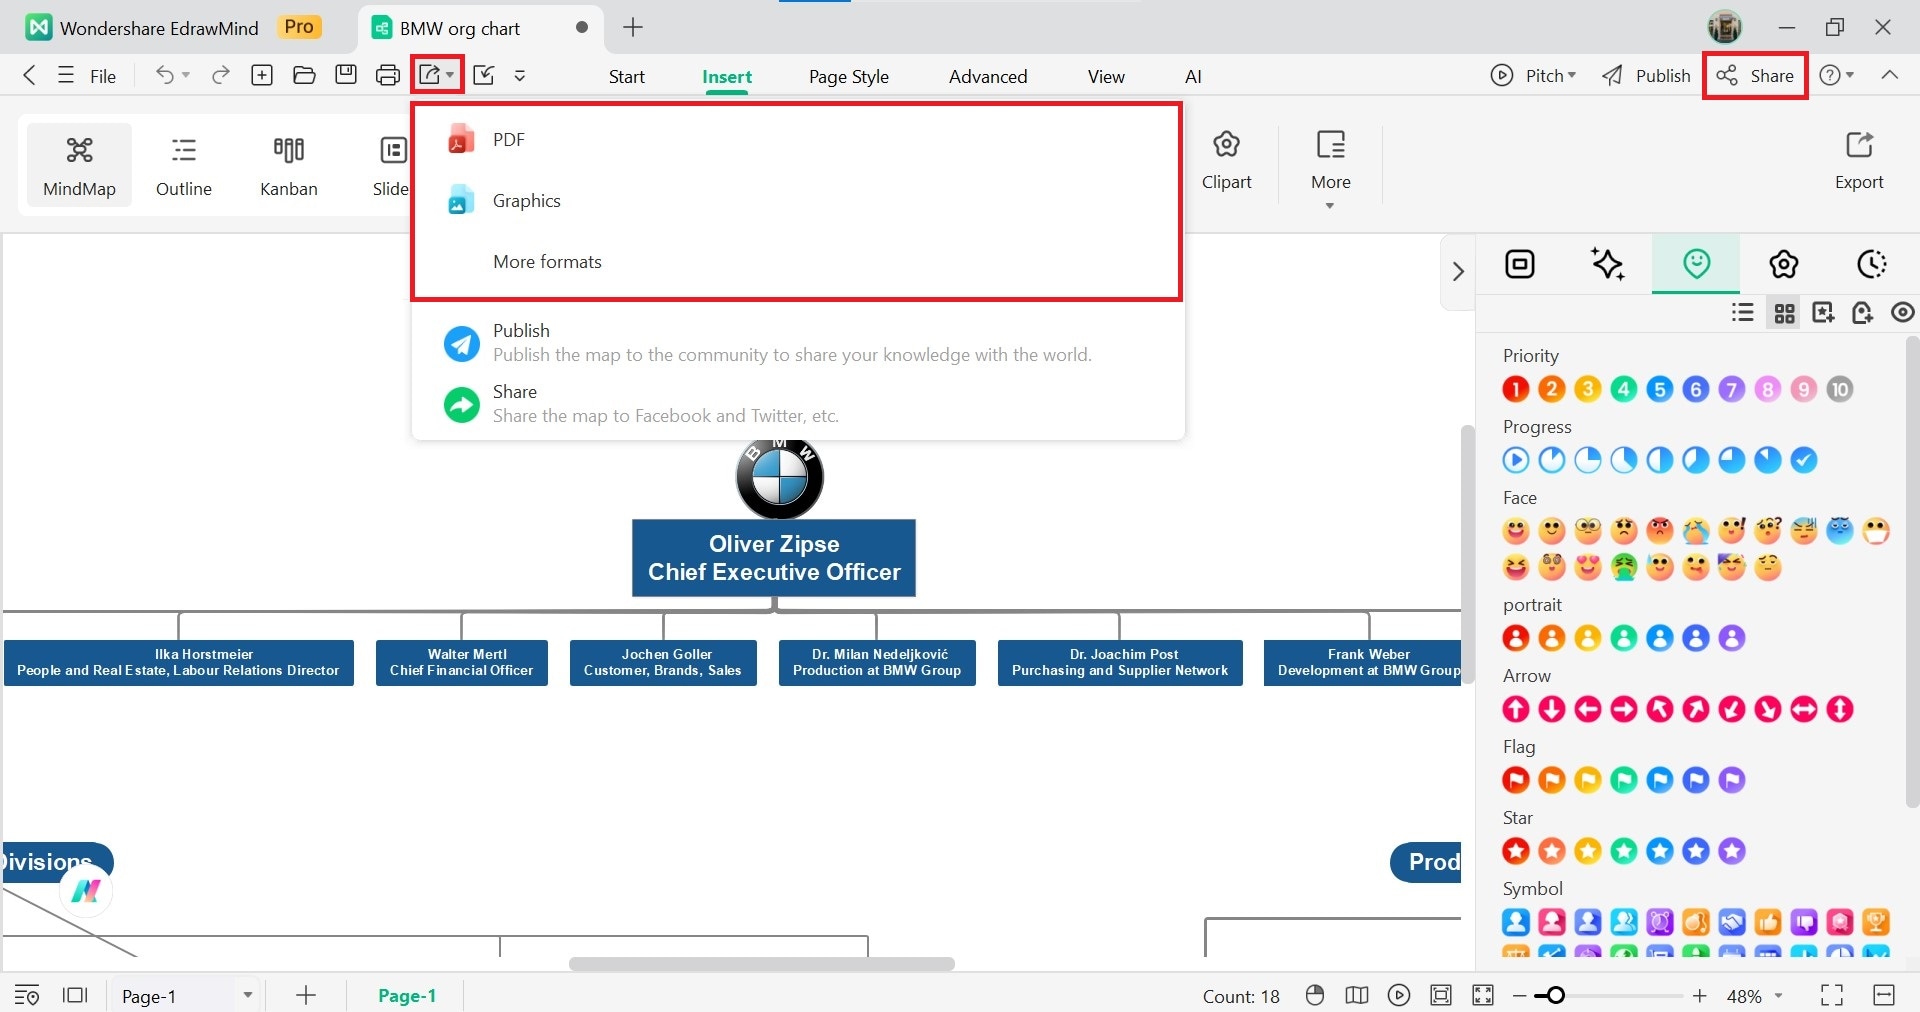Open folder icon in quick toolbar

point(304,75)
